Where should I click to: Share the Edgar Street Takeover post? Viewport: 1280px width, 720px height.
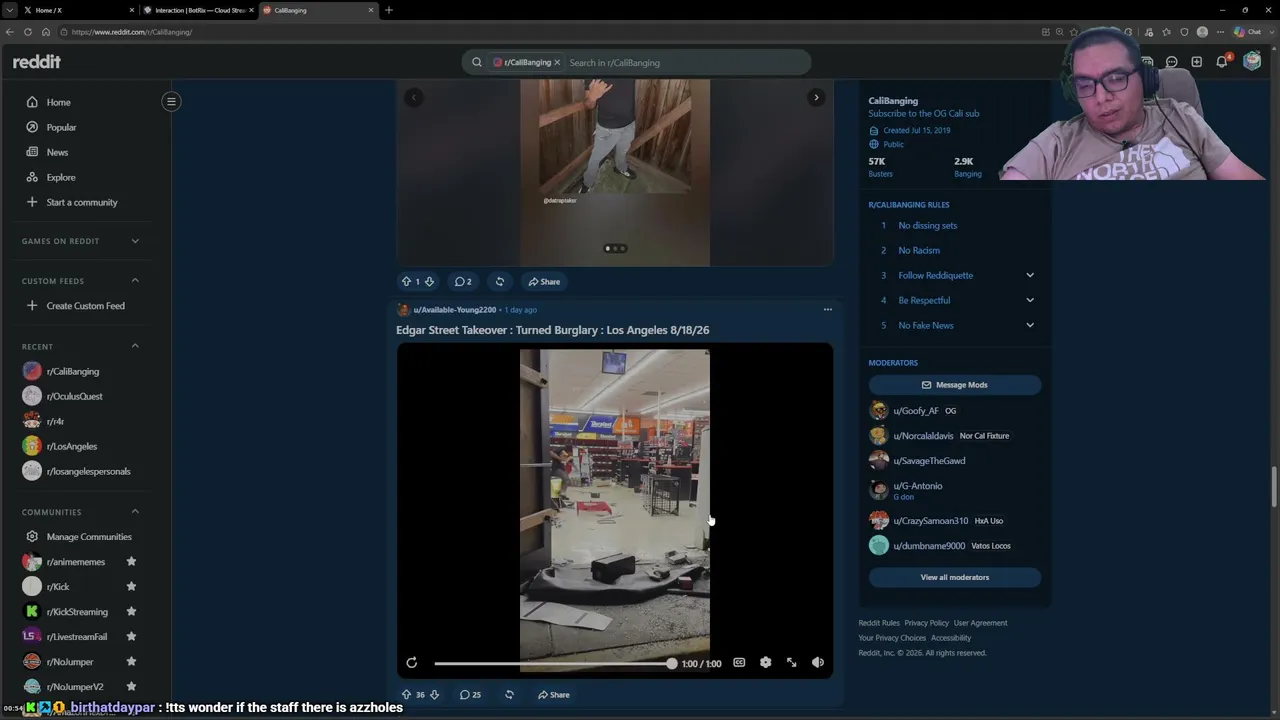[x=553, y=694]
